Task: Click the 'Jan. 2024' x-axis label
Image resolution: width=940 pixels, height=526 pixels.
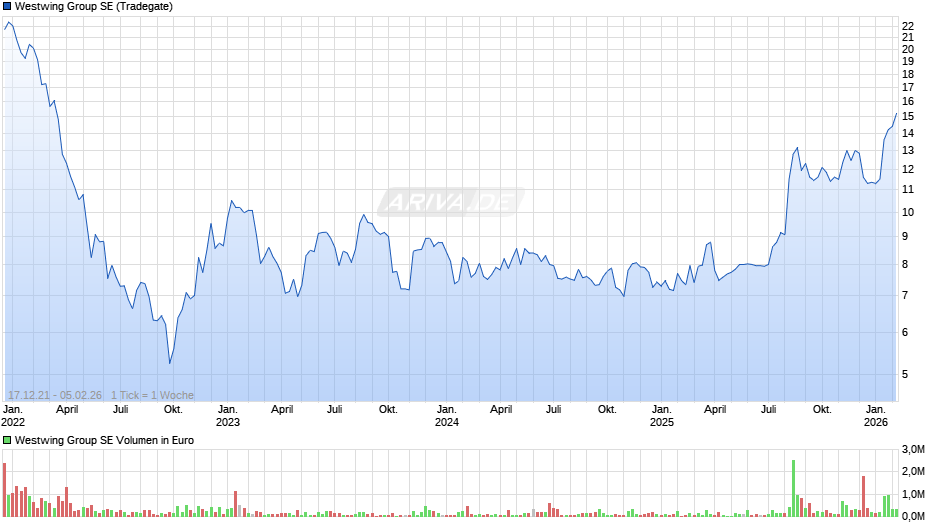Action: click(x=447, y=416)
